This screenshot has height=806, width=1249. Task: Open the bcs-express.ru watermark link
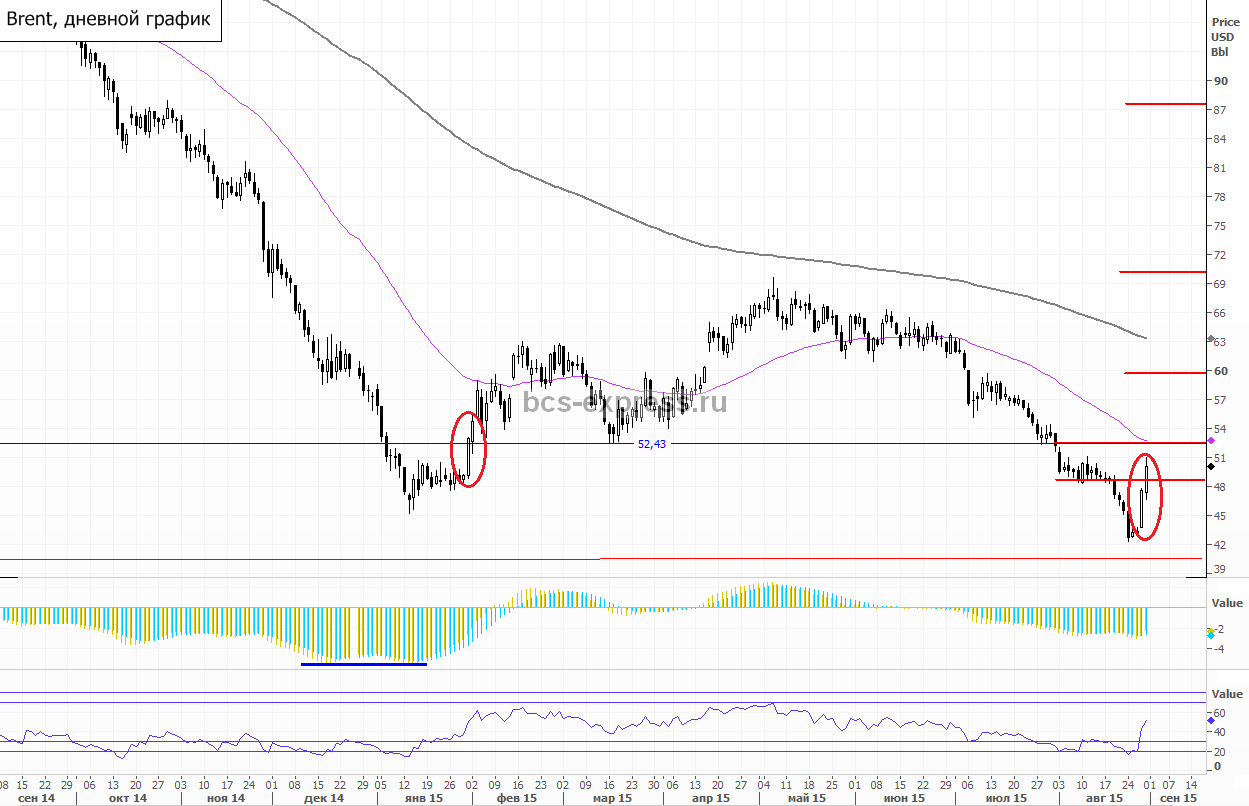624,402
